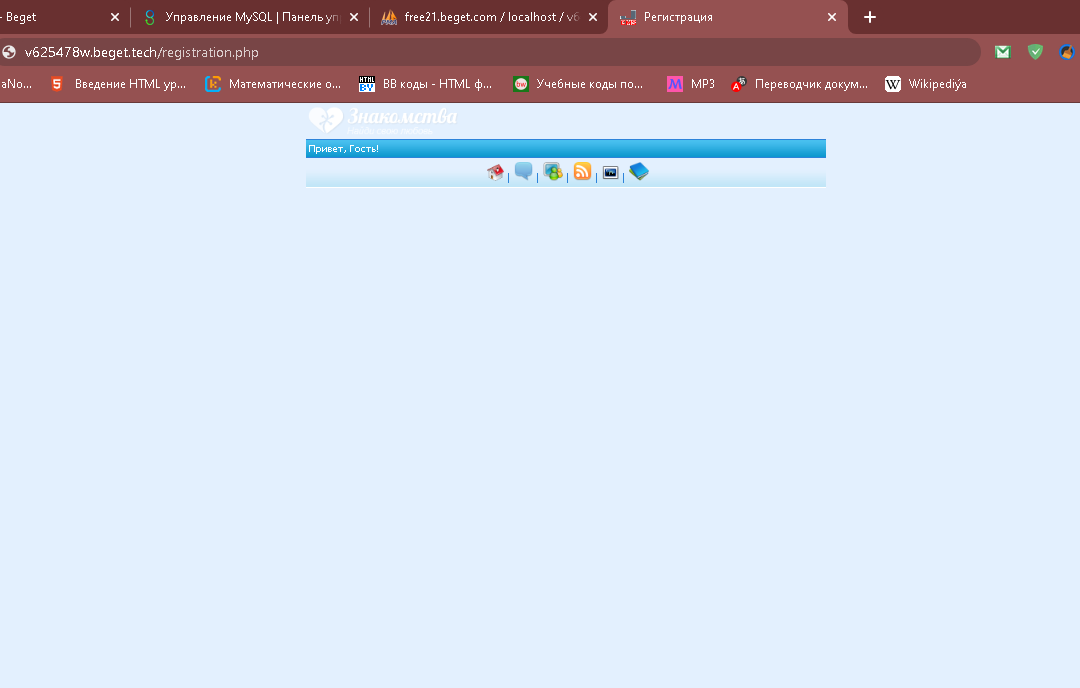Open BB коды - HTML bookmark

pyautogui.click(x=426, y=84)
